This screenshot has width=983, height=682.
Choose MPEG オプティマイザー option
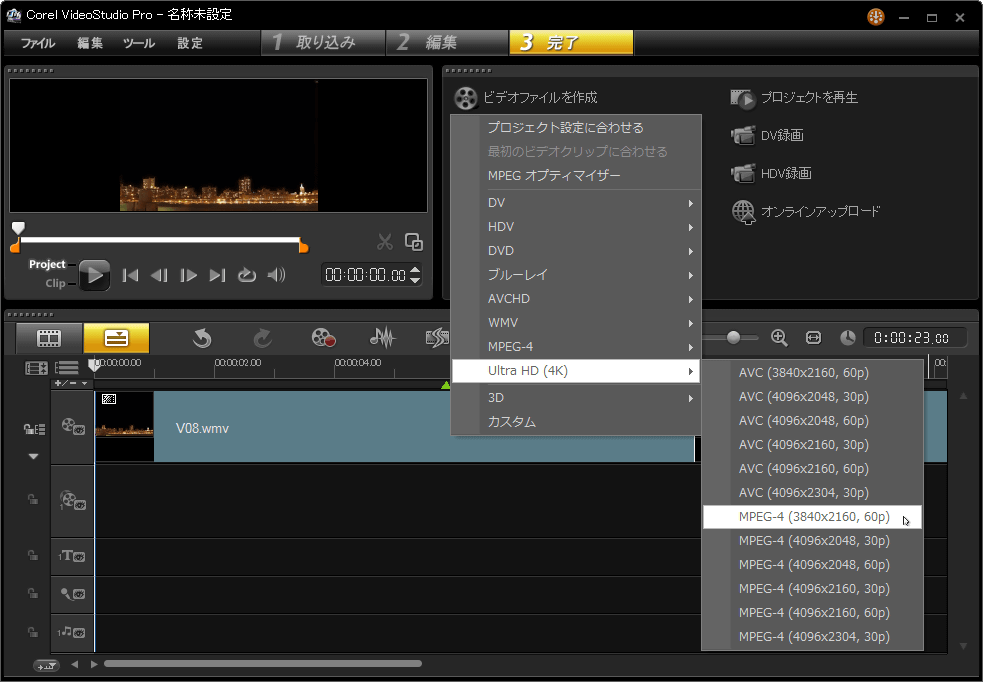pyautogui.click(x=576, y=176)
